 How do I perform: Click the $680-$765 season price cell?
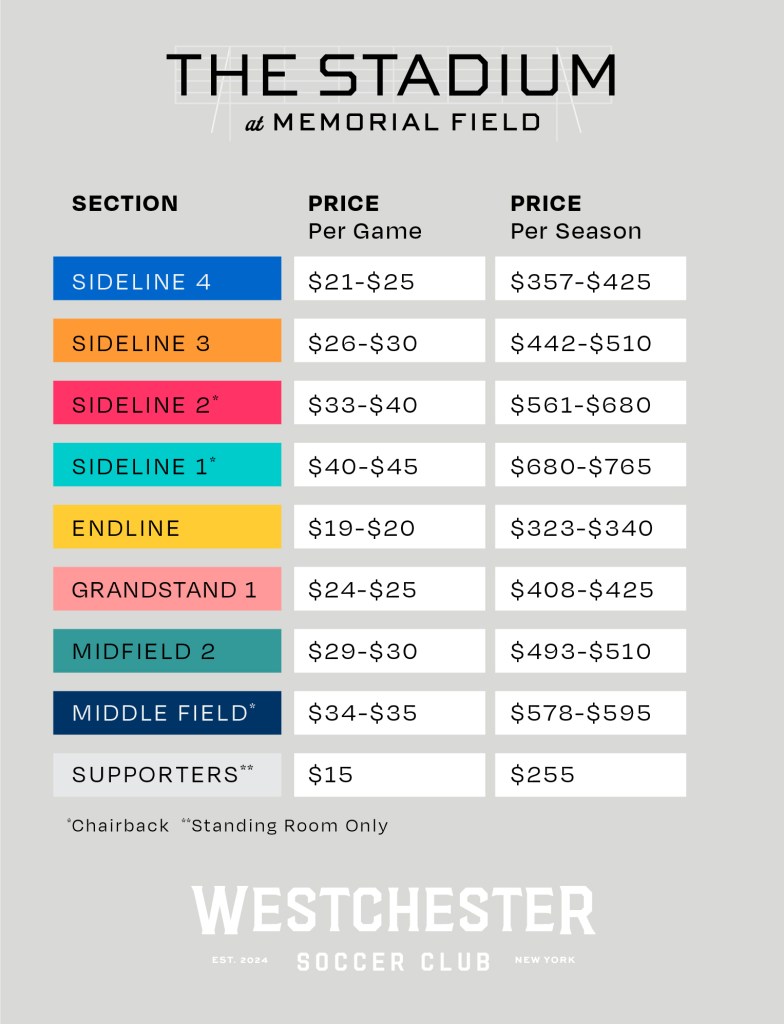(x=591, y=464)
